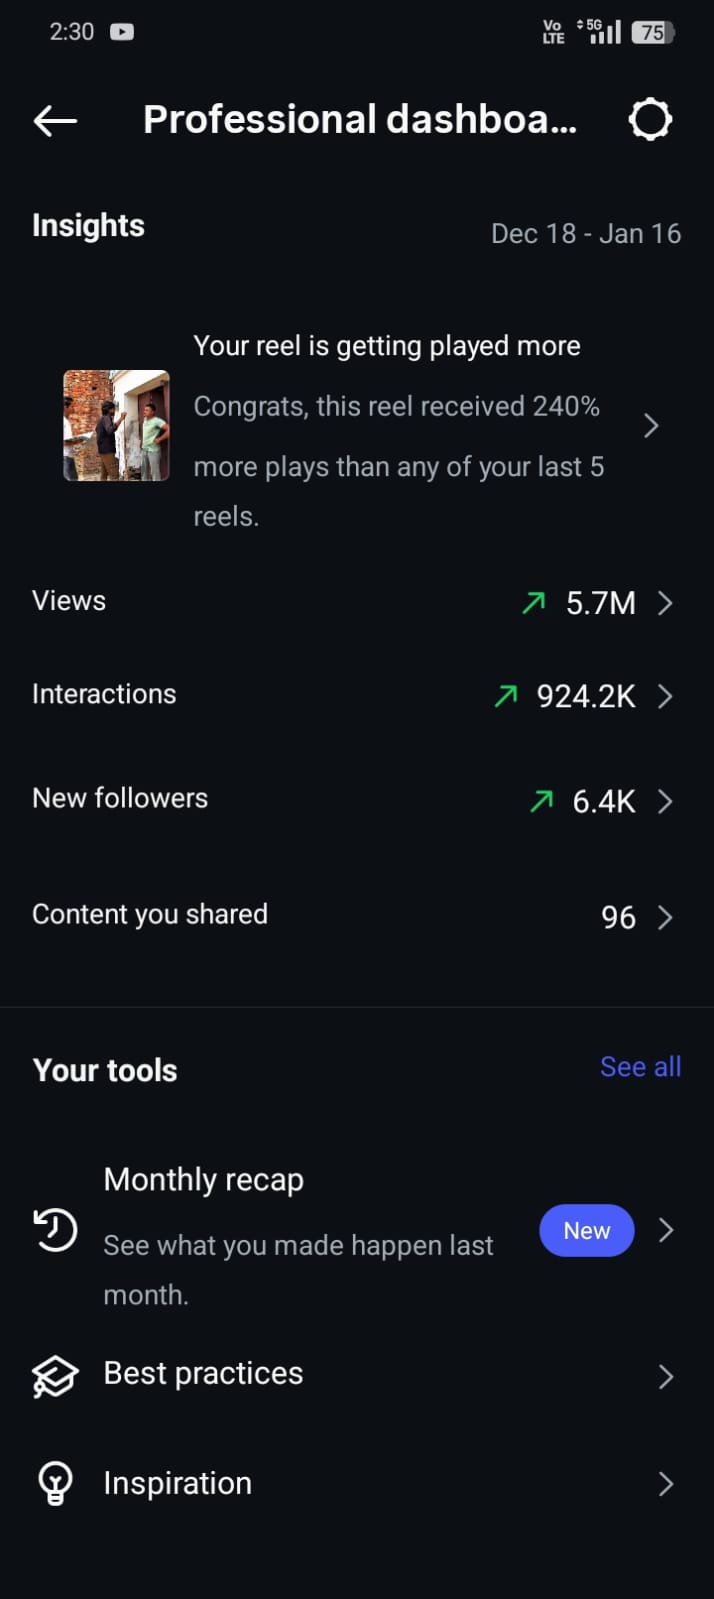Expand the Views chevron

pyautogui.click(x=665, y=603)
